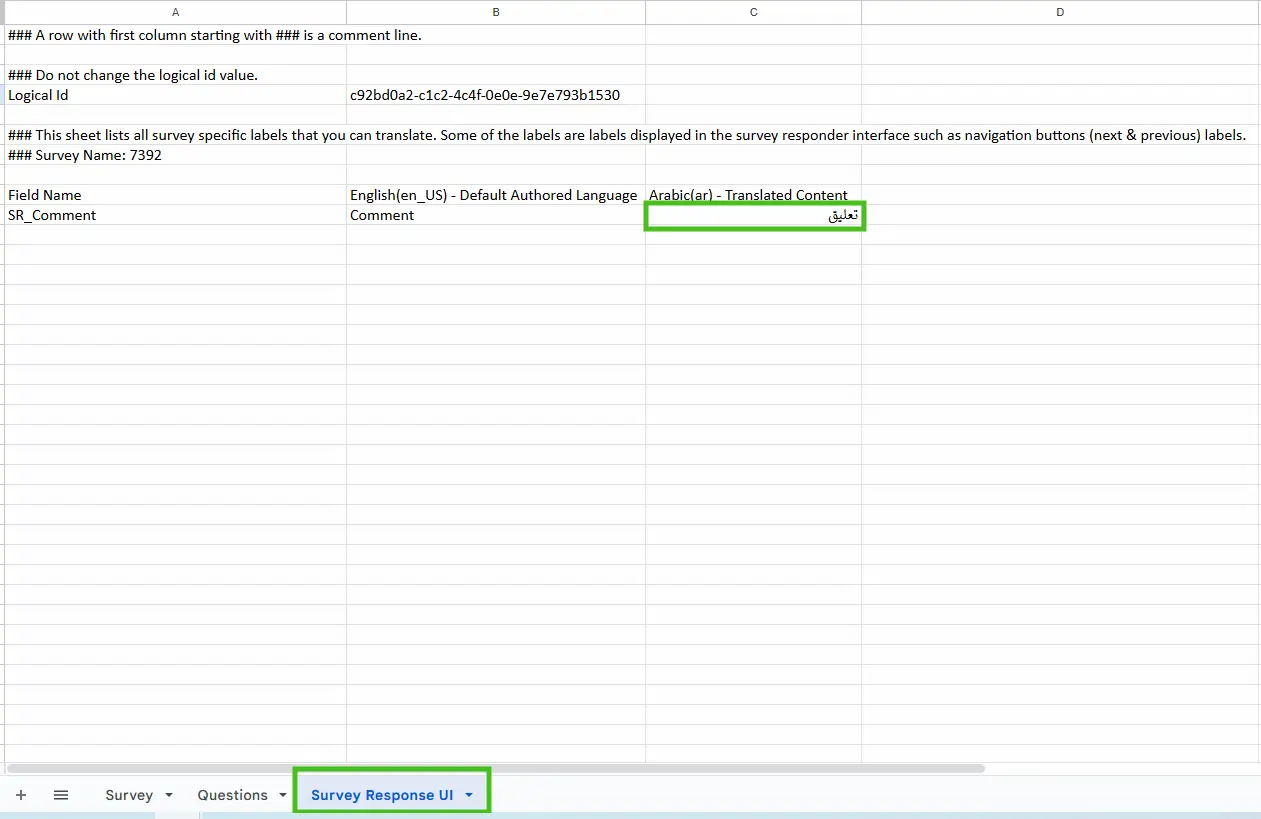The width and height of the screenshot is (1261, 819).
Task: Switch to the Questions sheet tab
Action: 230,794
